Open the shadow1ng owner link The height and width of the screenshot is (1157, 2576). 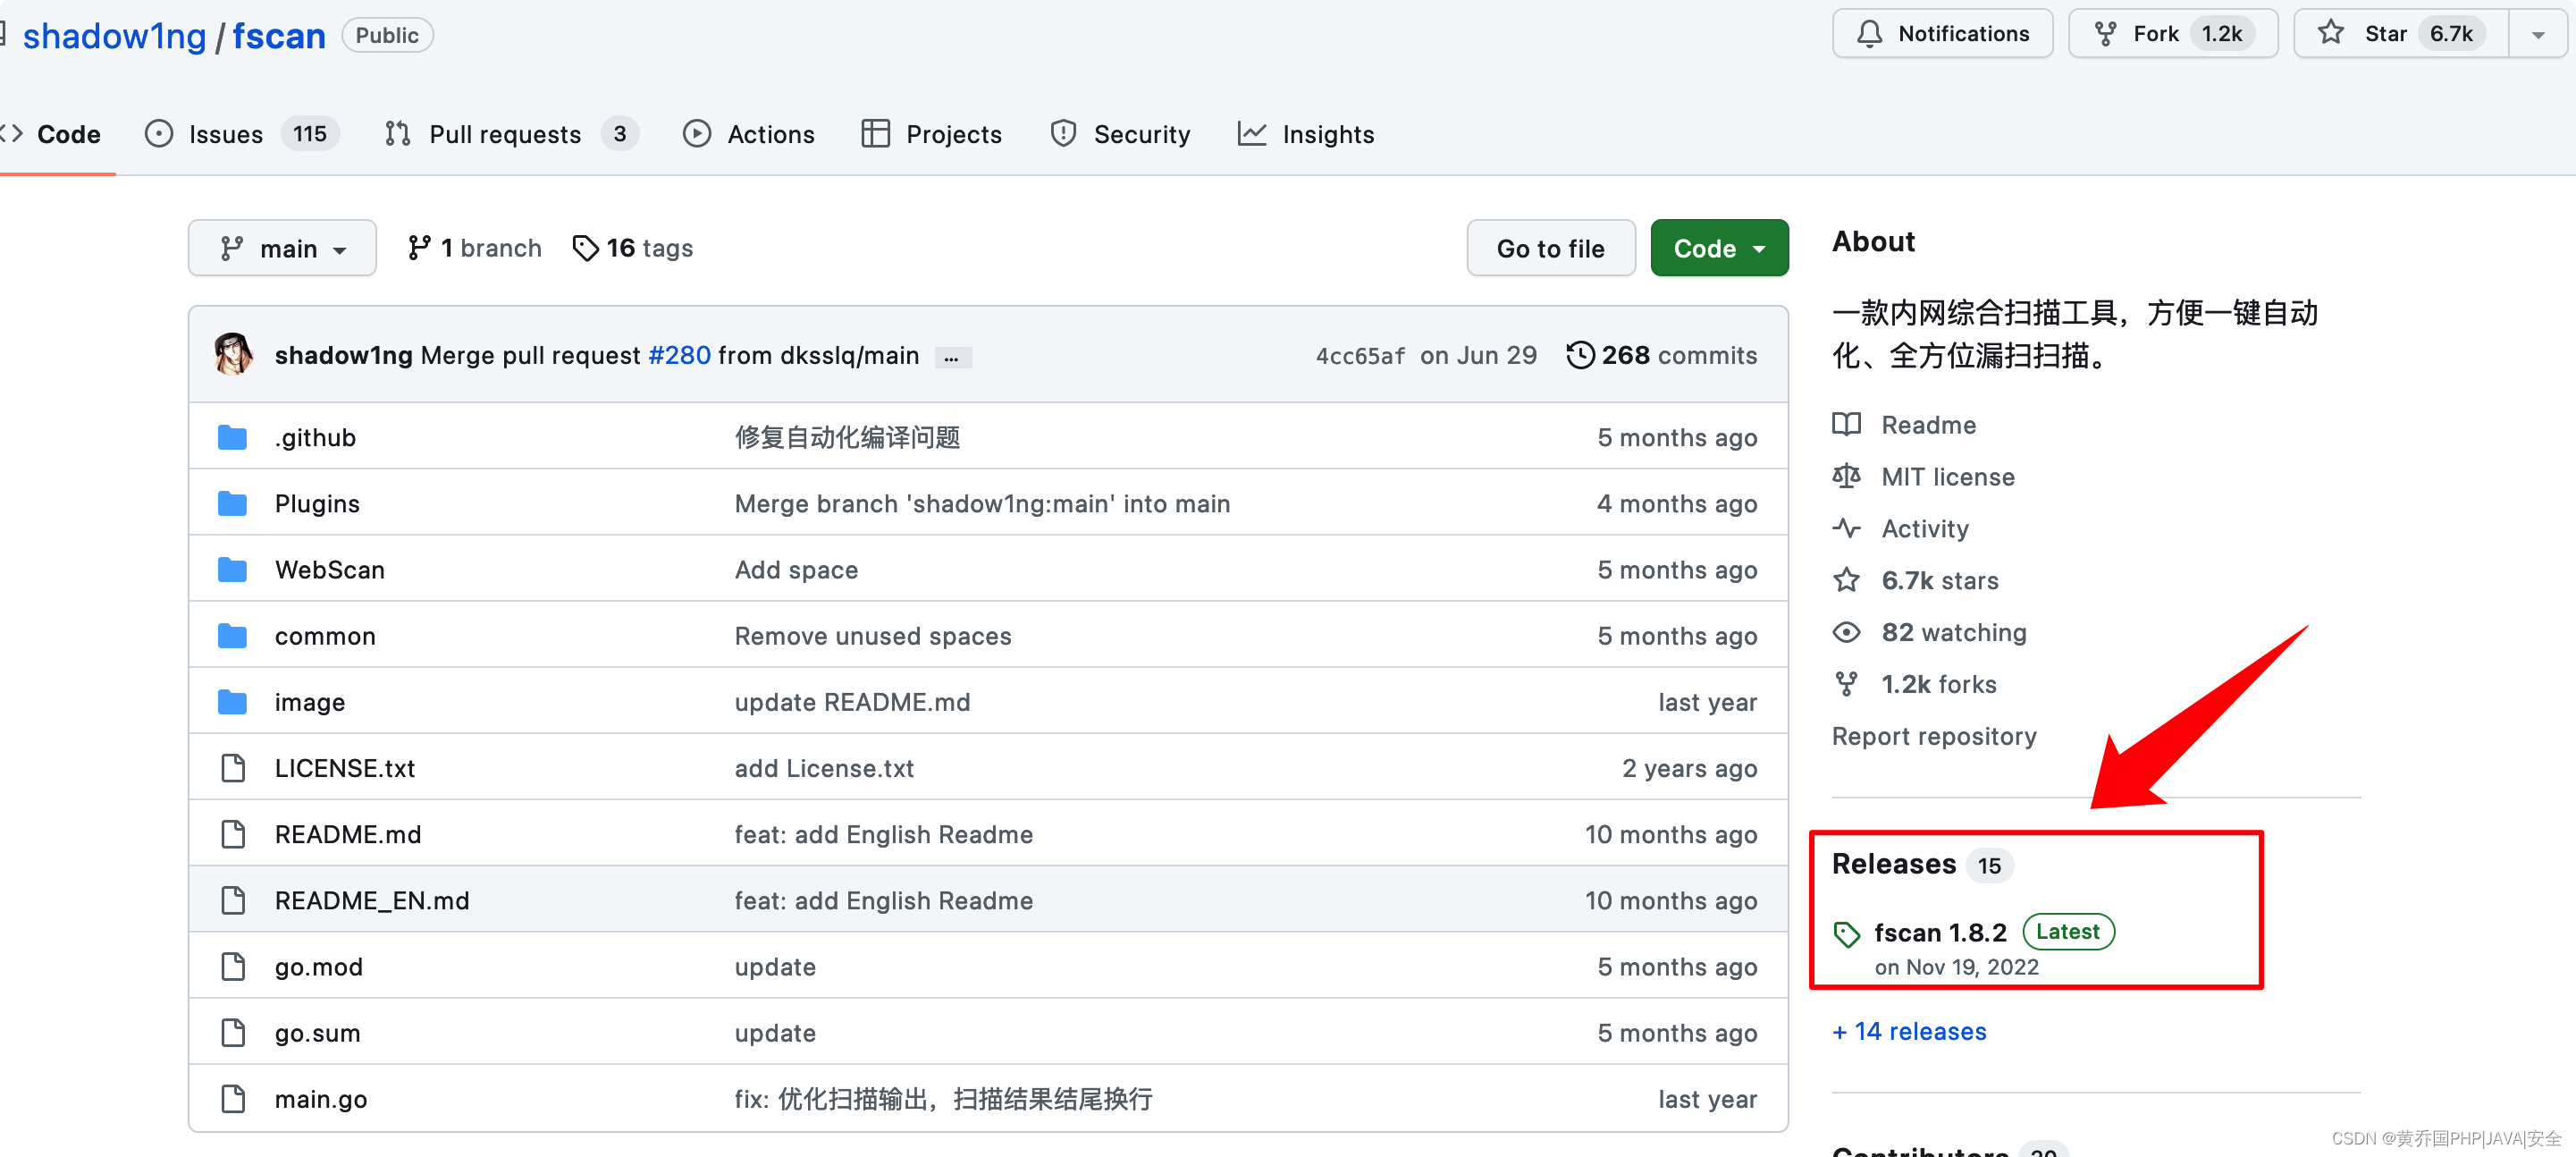114,36
